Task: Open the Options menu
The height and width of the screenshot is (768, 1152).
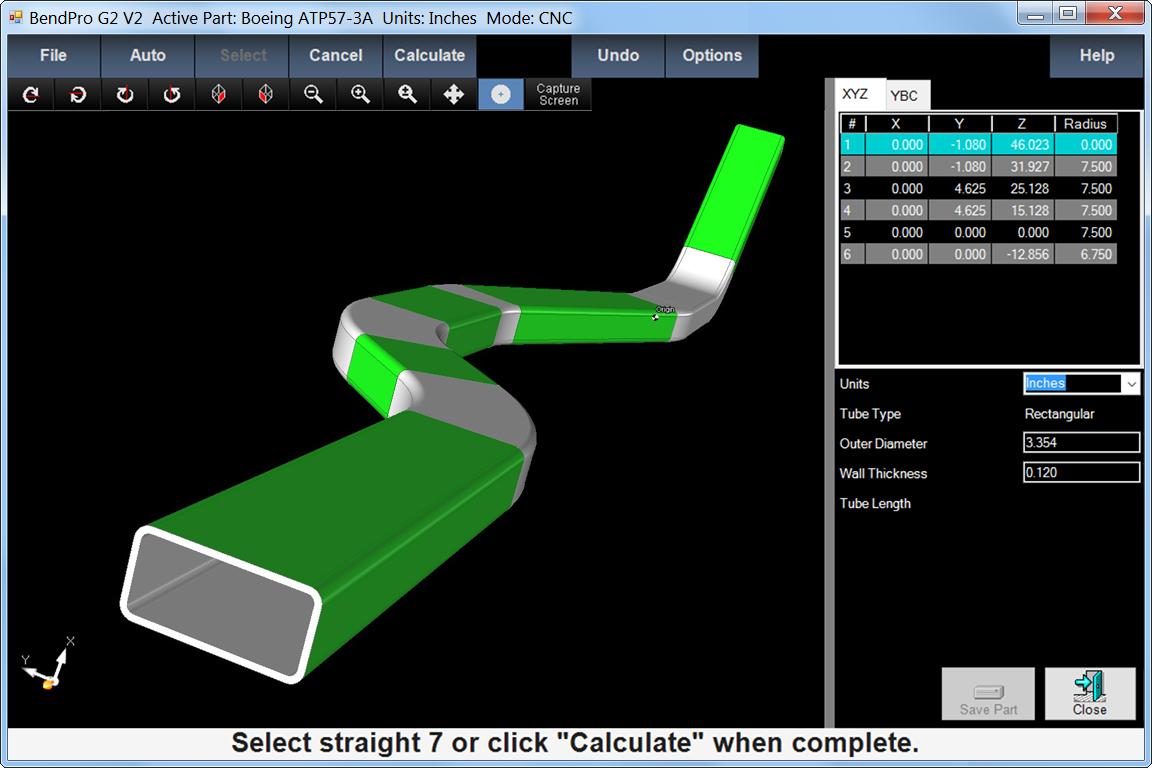Action: [x=712, y=55]
